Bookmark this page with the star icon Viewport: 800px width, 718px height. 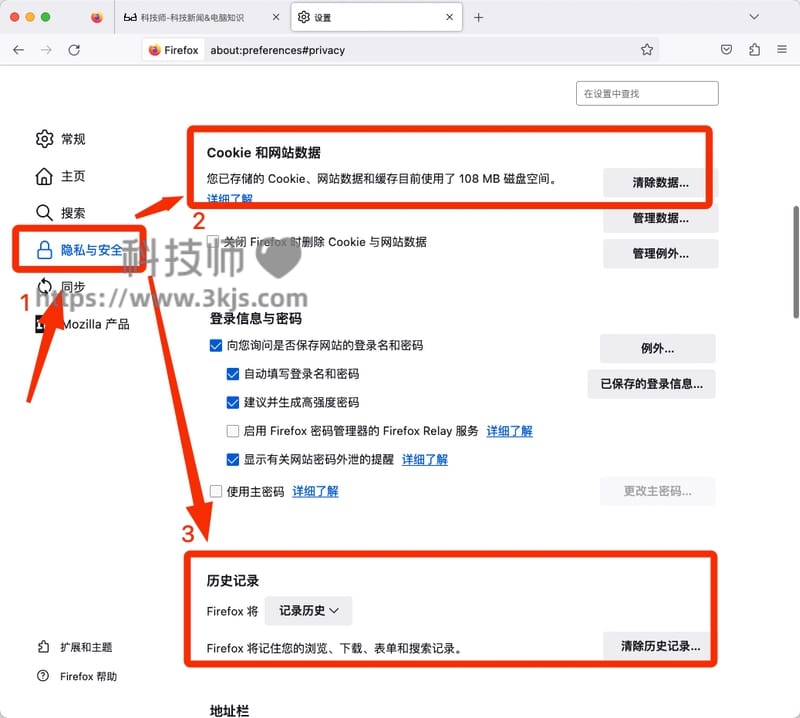point(647,50)
